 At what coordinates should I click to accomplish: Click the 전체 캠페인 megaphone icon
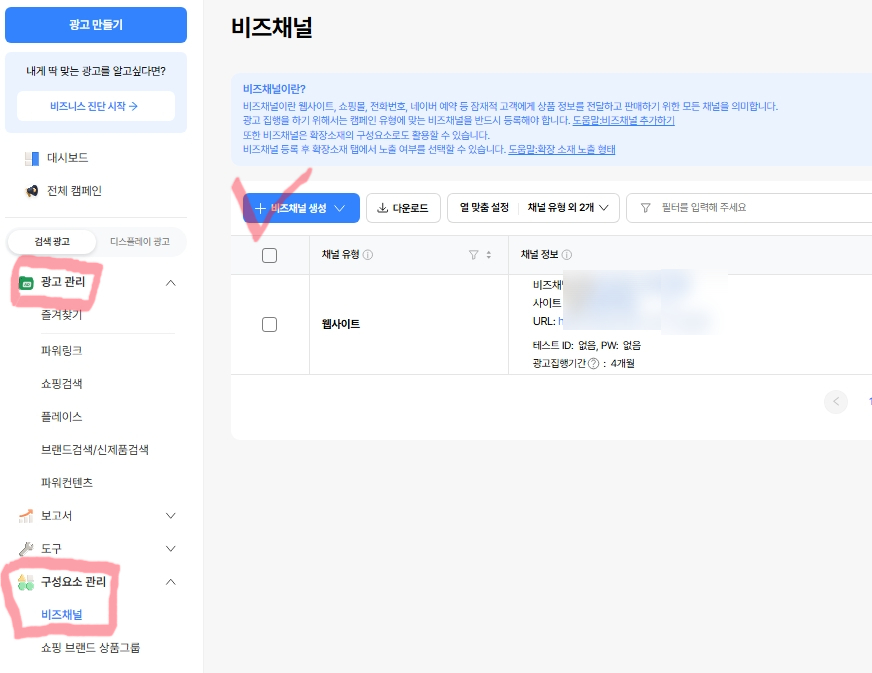tap(32, 191)
